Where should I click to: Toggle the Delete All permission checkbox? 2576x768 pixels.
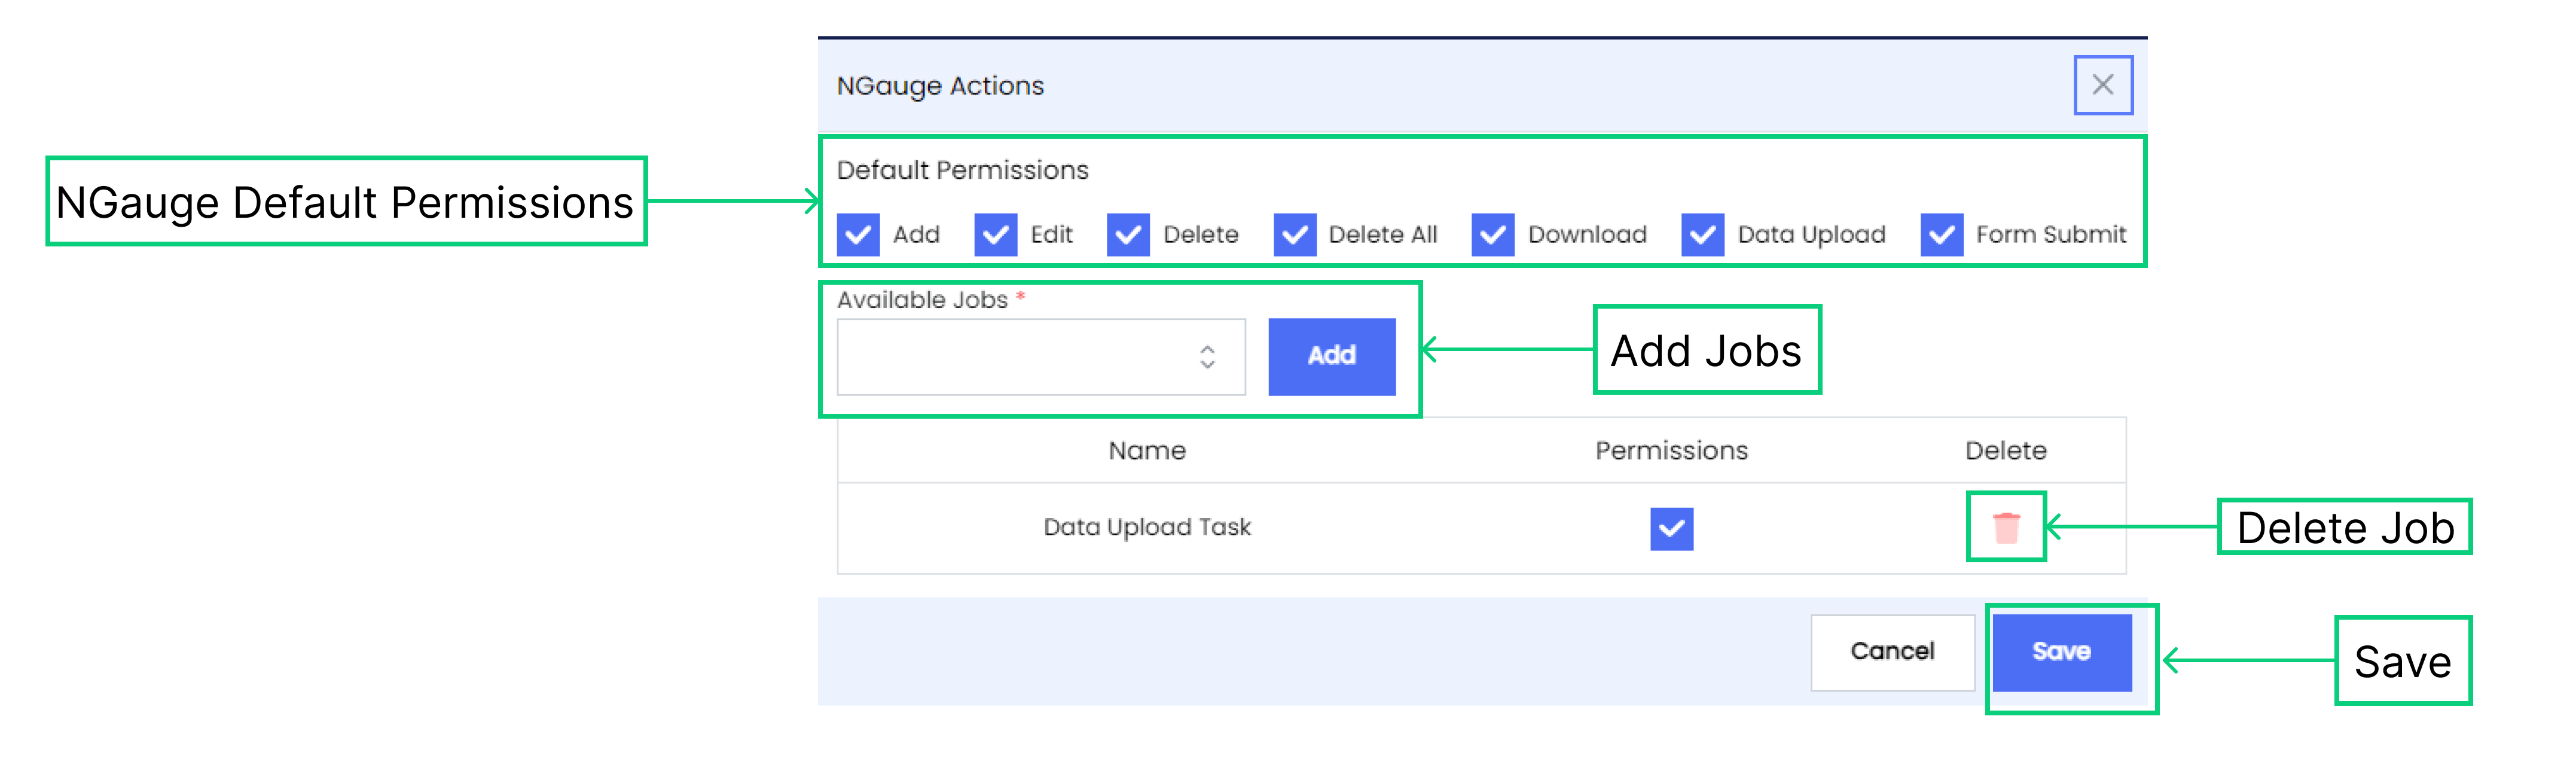[x=1294, y=235]
